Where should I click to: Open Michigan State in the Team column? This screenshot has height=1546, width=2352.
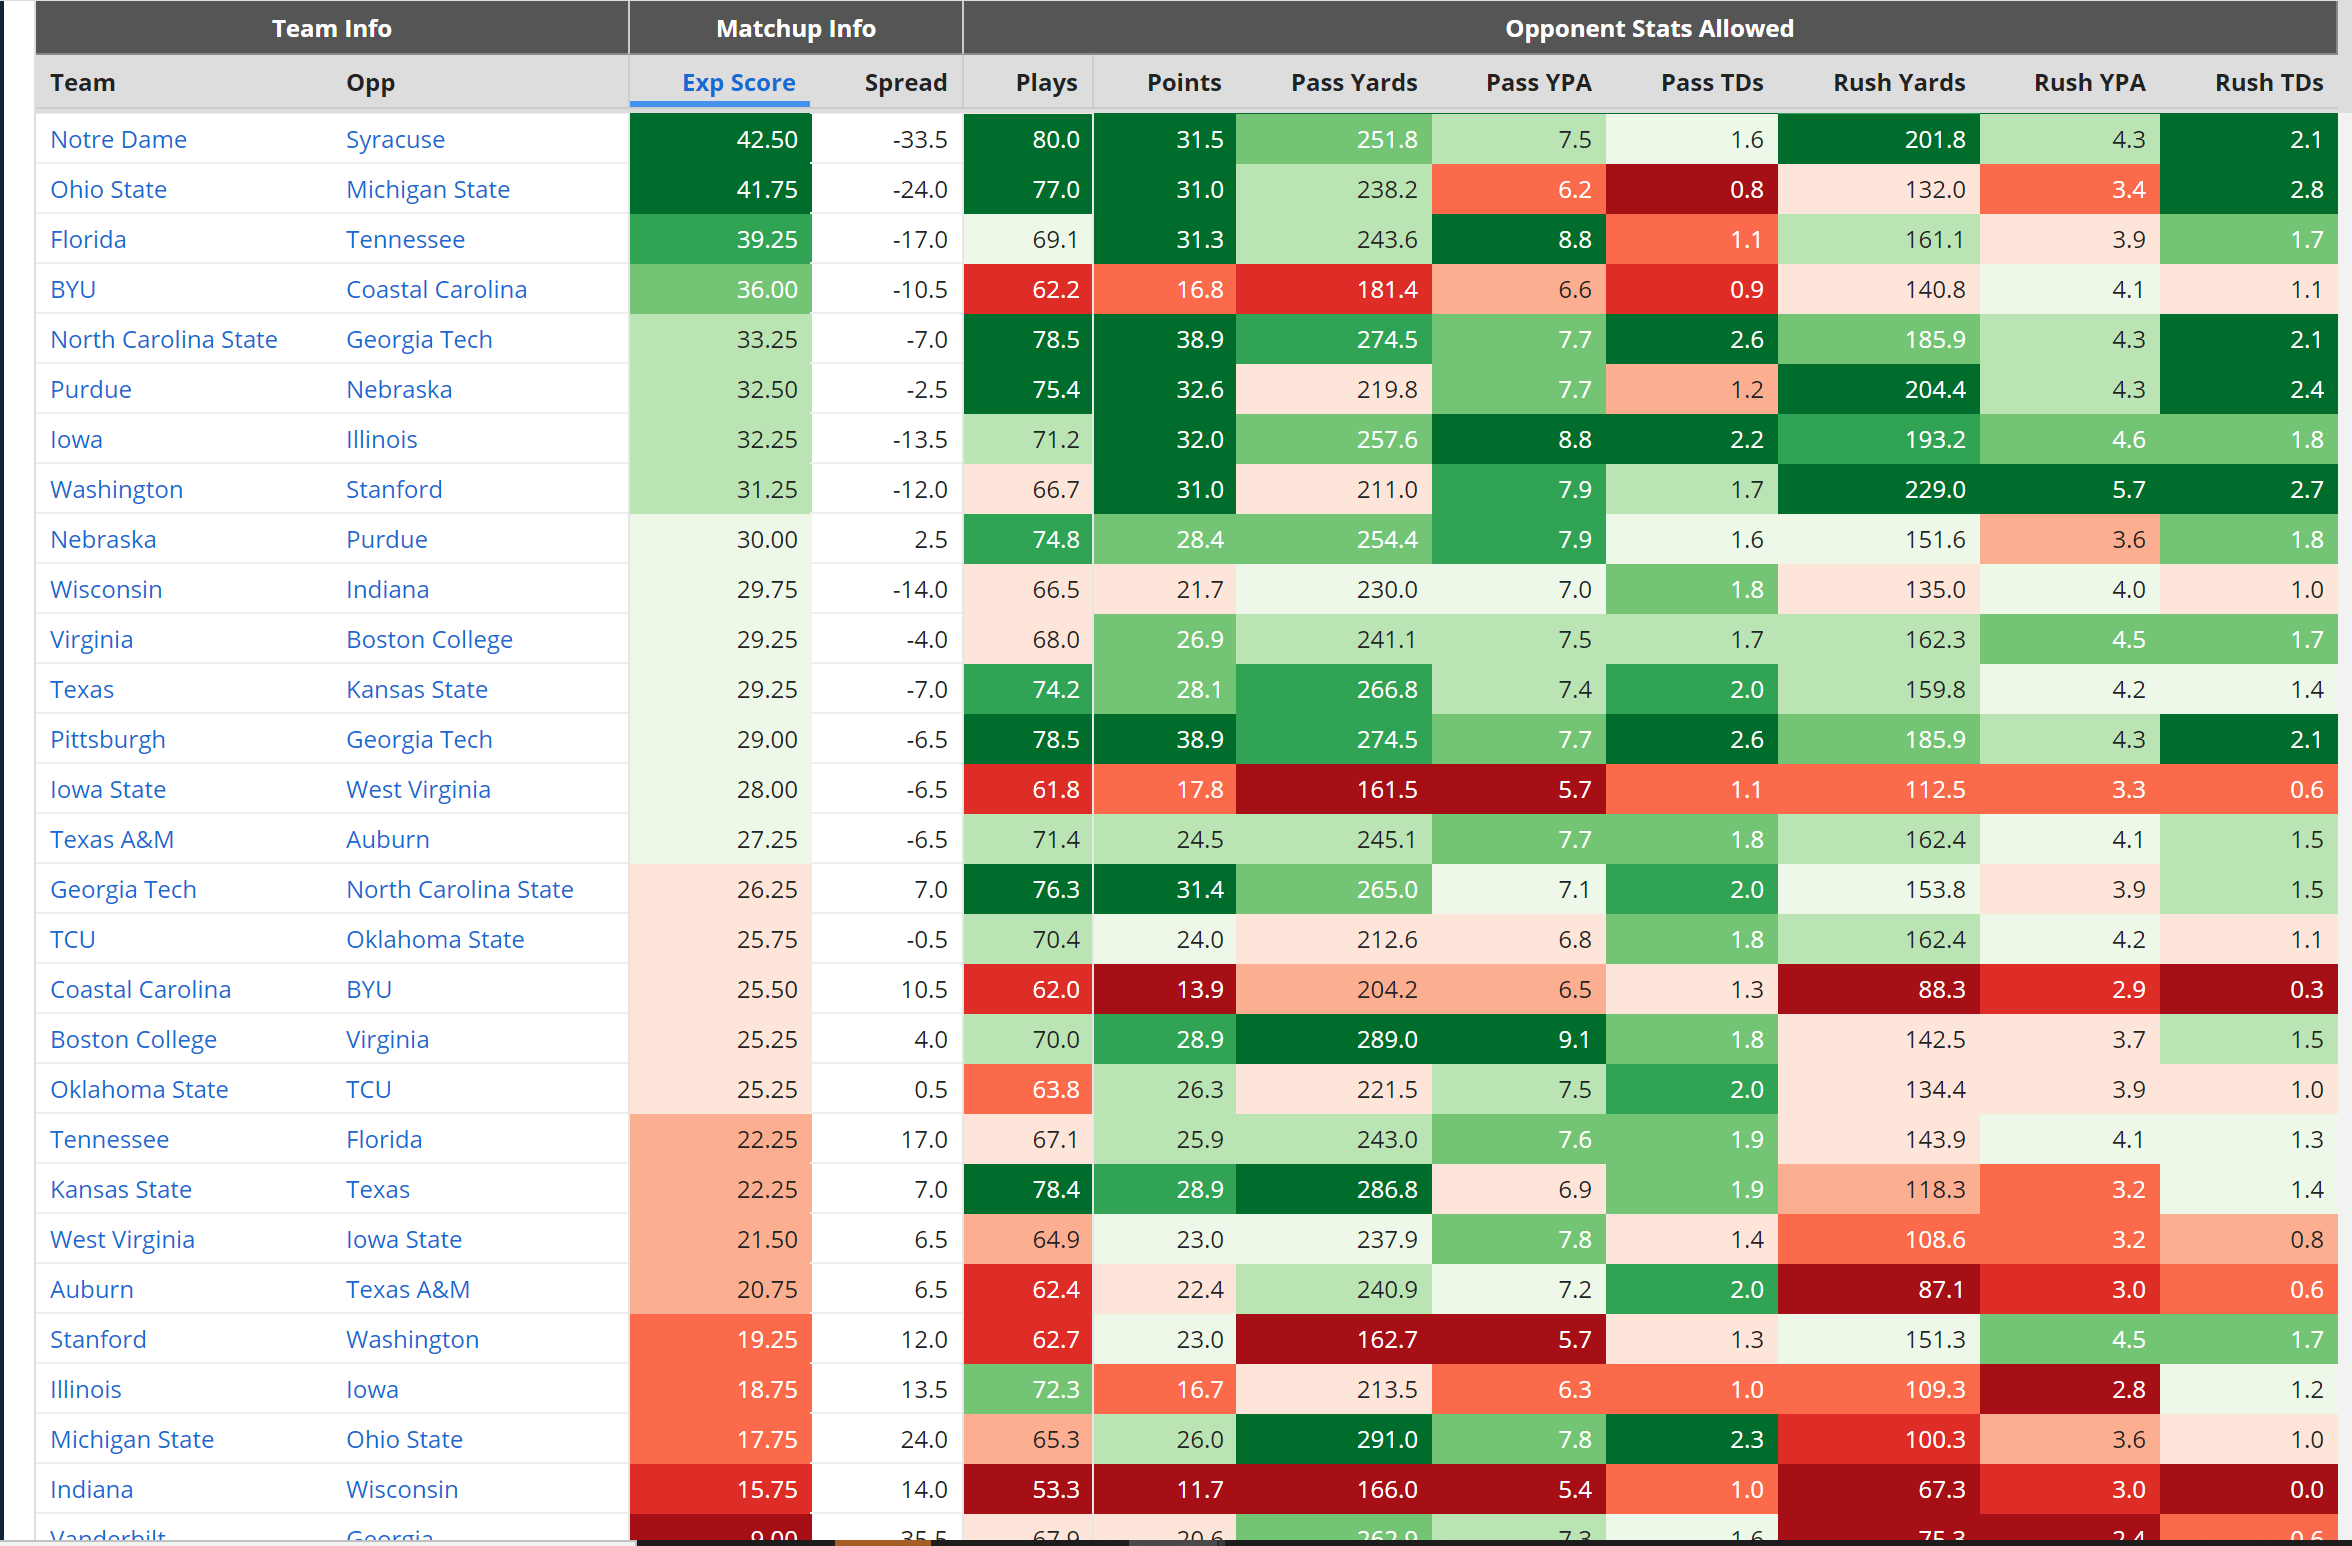coord(132,1439)
